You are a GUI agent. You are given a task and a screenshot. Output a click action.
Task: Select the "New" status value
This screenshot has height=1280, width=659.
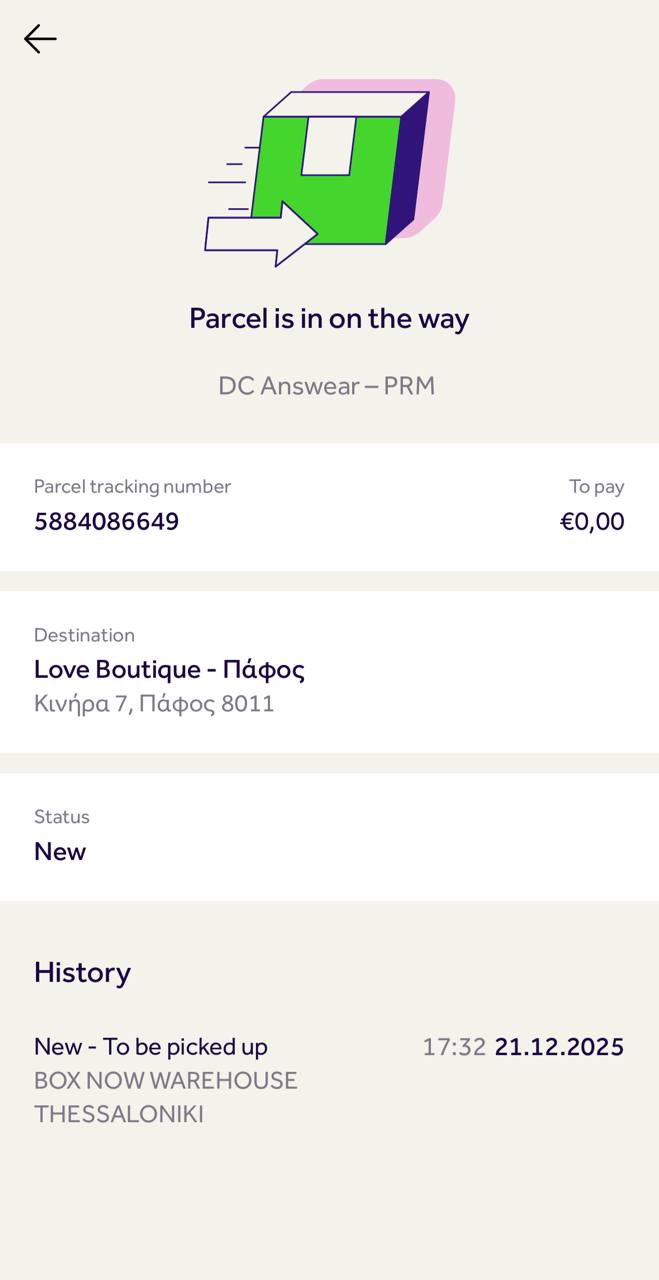(60, 851)
